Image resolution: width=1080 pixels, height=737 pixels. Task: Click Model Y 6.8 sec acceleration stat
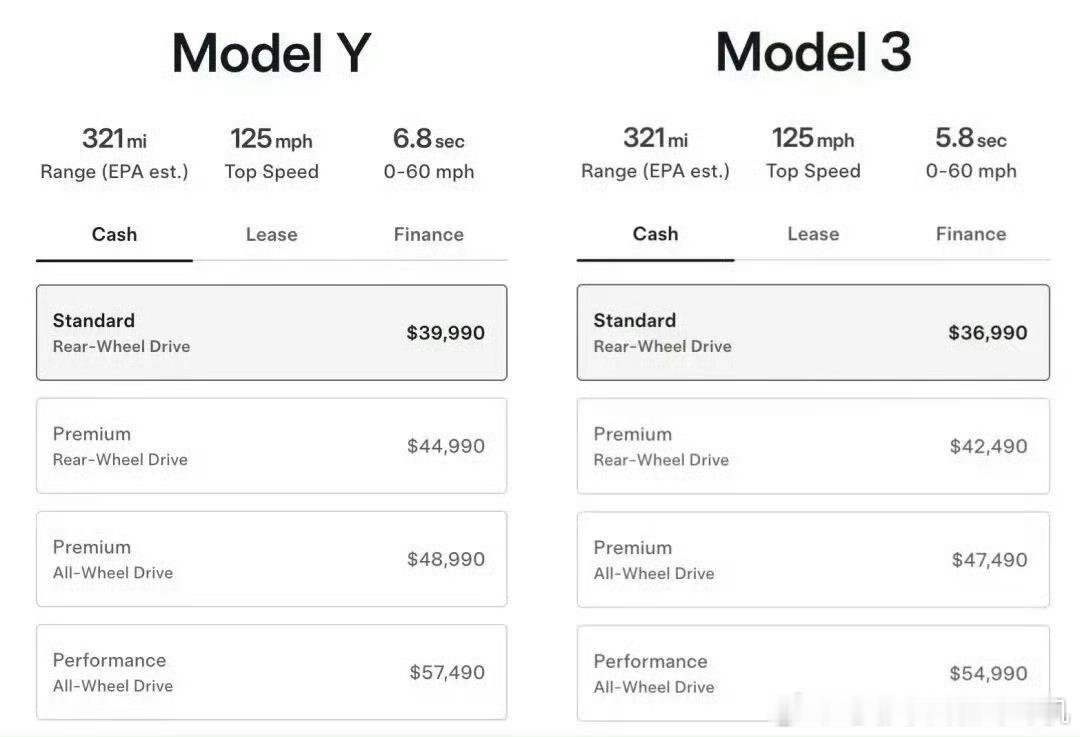[428, 153]
